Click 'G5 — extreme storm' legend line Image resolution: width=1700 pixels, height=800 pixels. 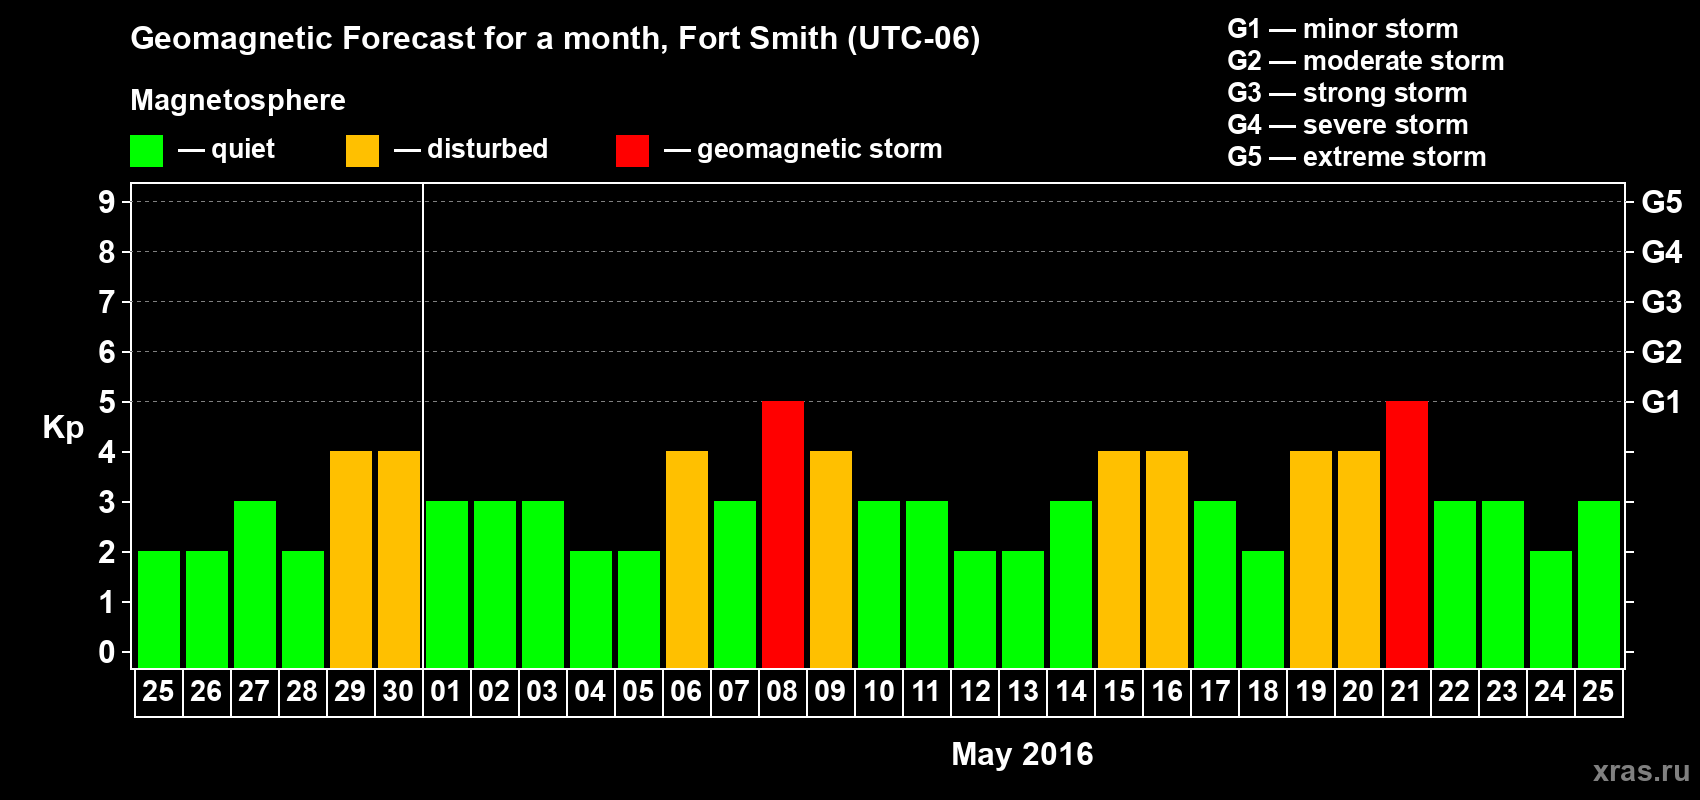click(1356, 157)
